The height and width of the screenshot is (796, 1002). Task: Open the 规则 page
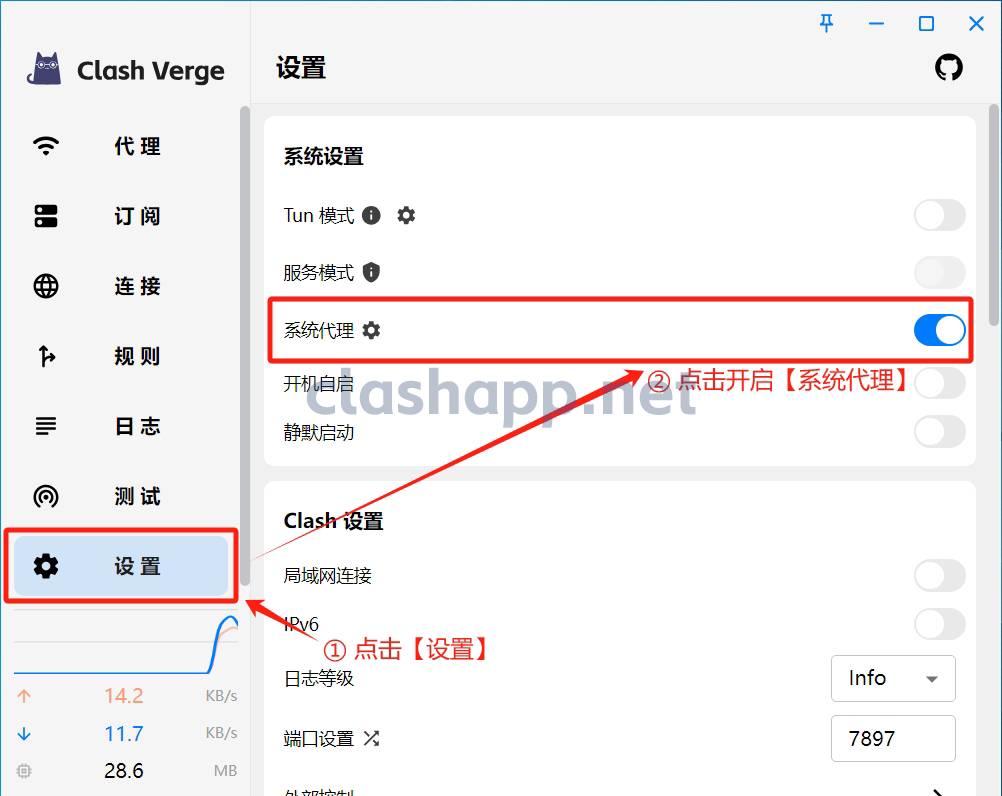coord(121,356)
